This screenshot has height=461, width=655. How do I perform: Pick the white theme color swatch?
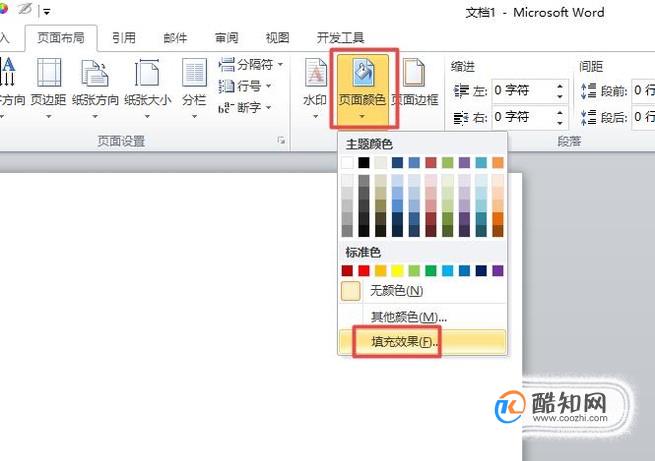[347, 162]
